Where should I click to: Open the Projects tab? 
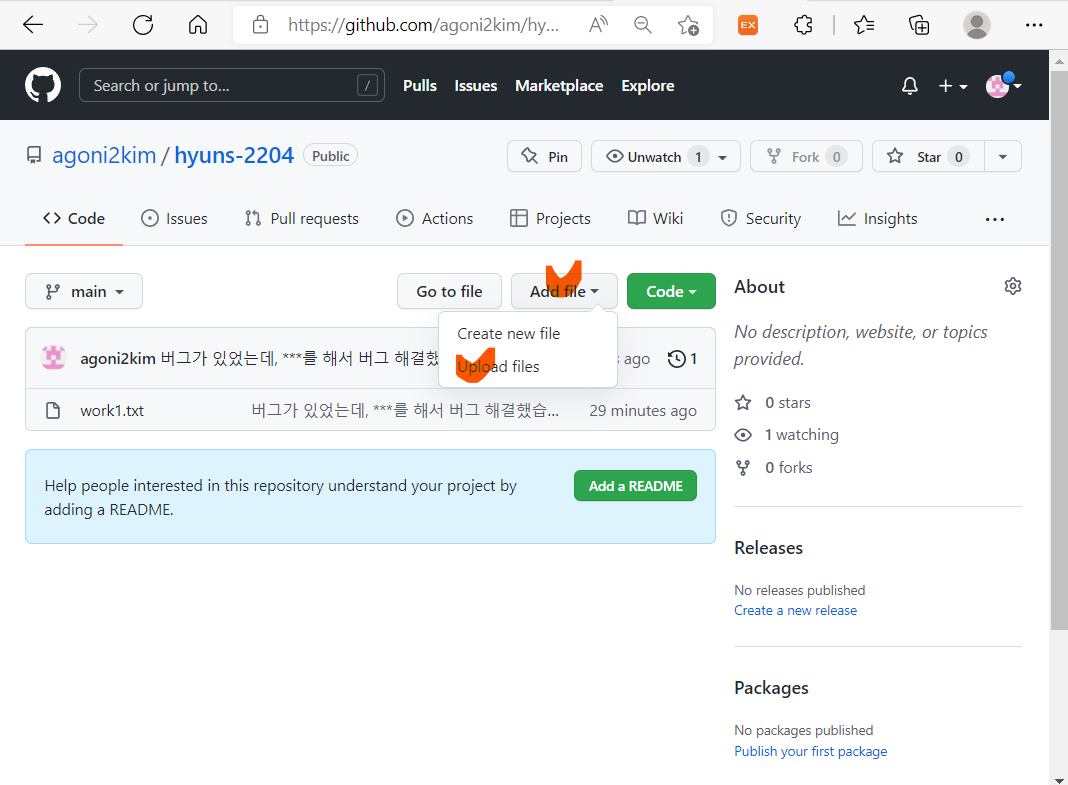click(550, 219)
